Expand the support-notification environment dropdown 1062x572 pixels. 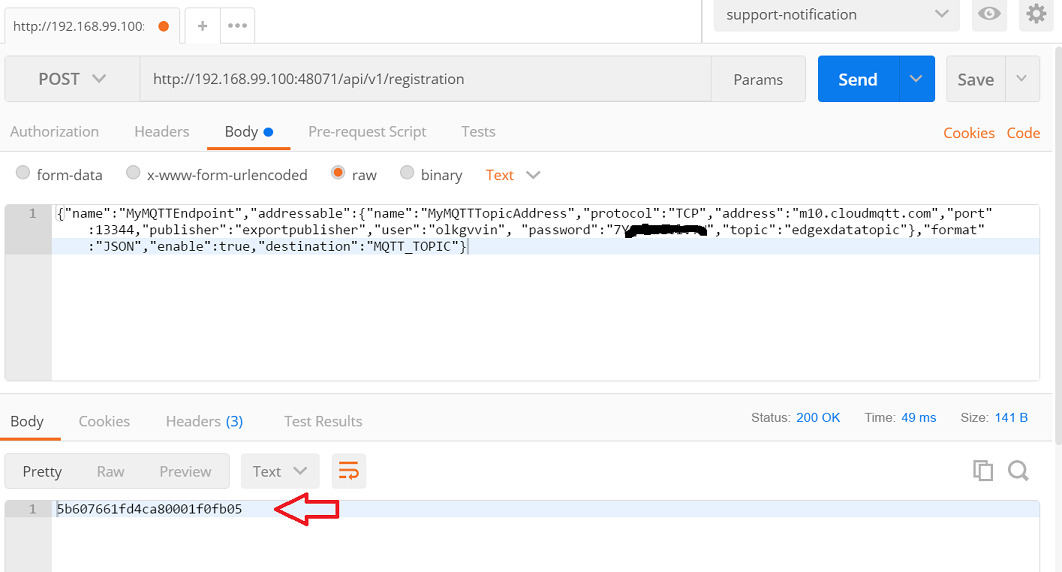pos(836,15)
